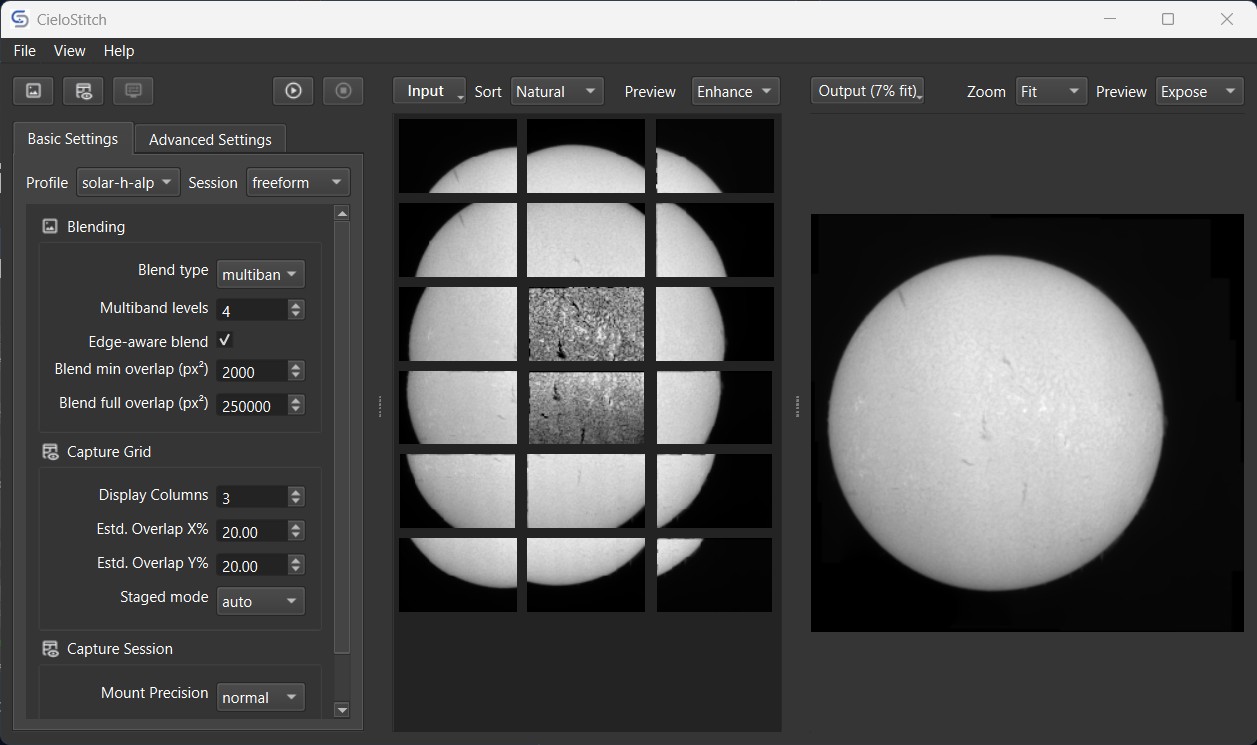Click the Output (7% fit) button
The height and width of the screenshot is (745, 1257).
pos(867,91)
